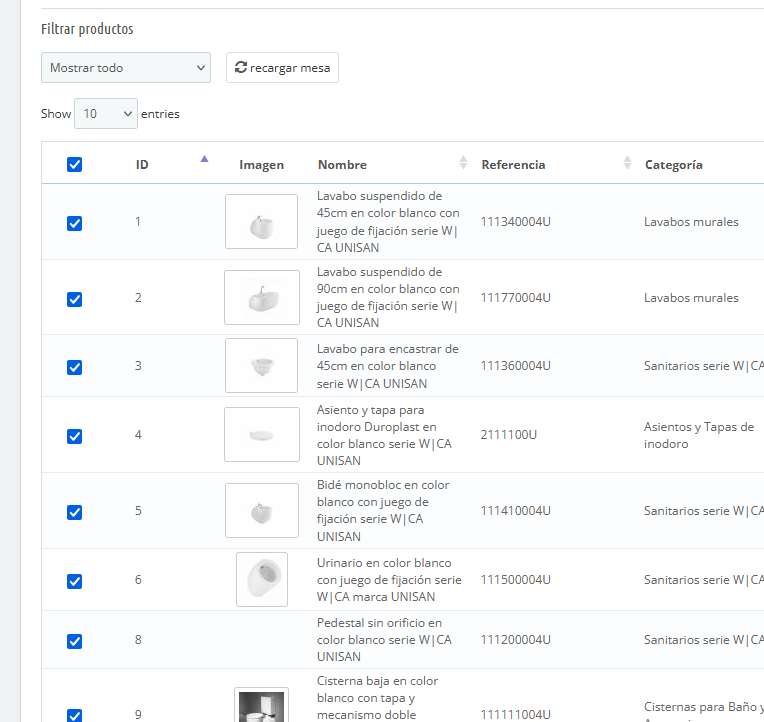Open the Show entries count dropdown
This screenshot has width=764, height=722.
[106, 114]
